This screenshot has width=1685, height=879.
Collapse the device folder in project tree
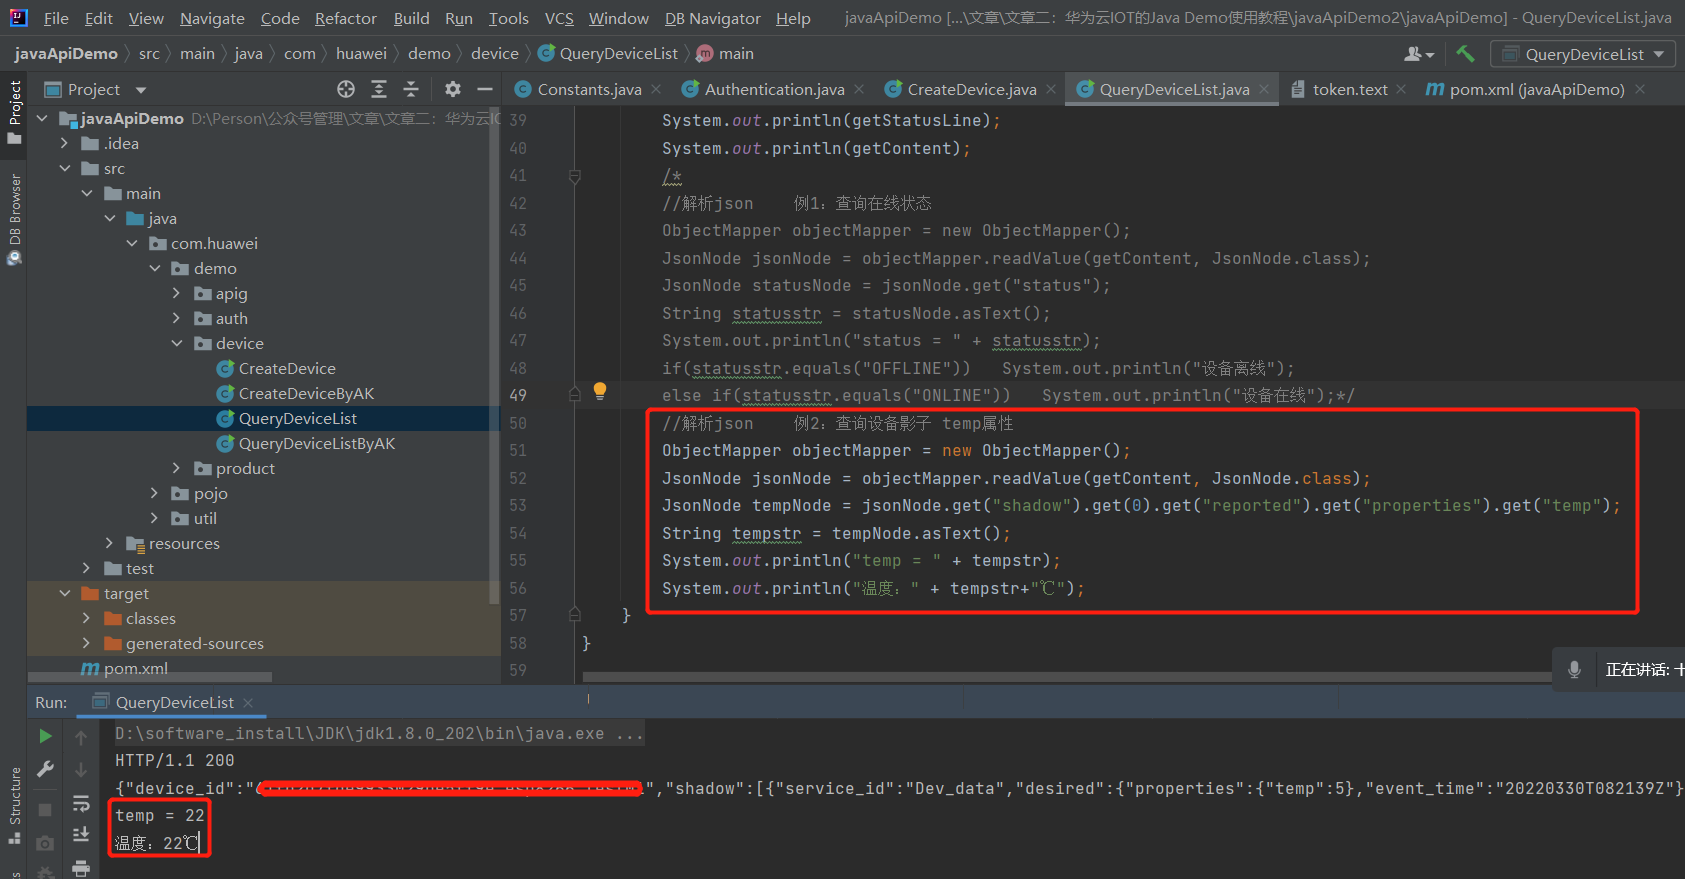click(177, 343)
